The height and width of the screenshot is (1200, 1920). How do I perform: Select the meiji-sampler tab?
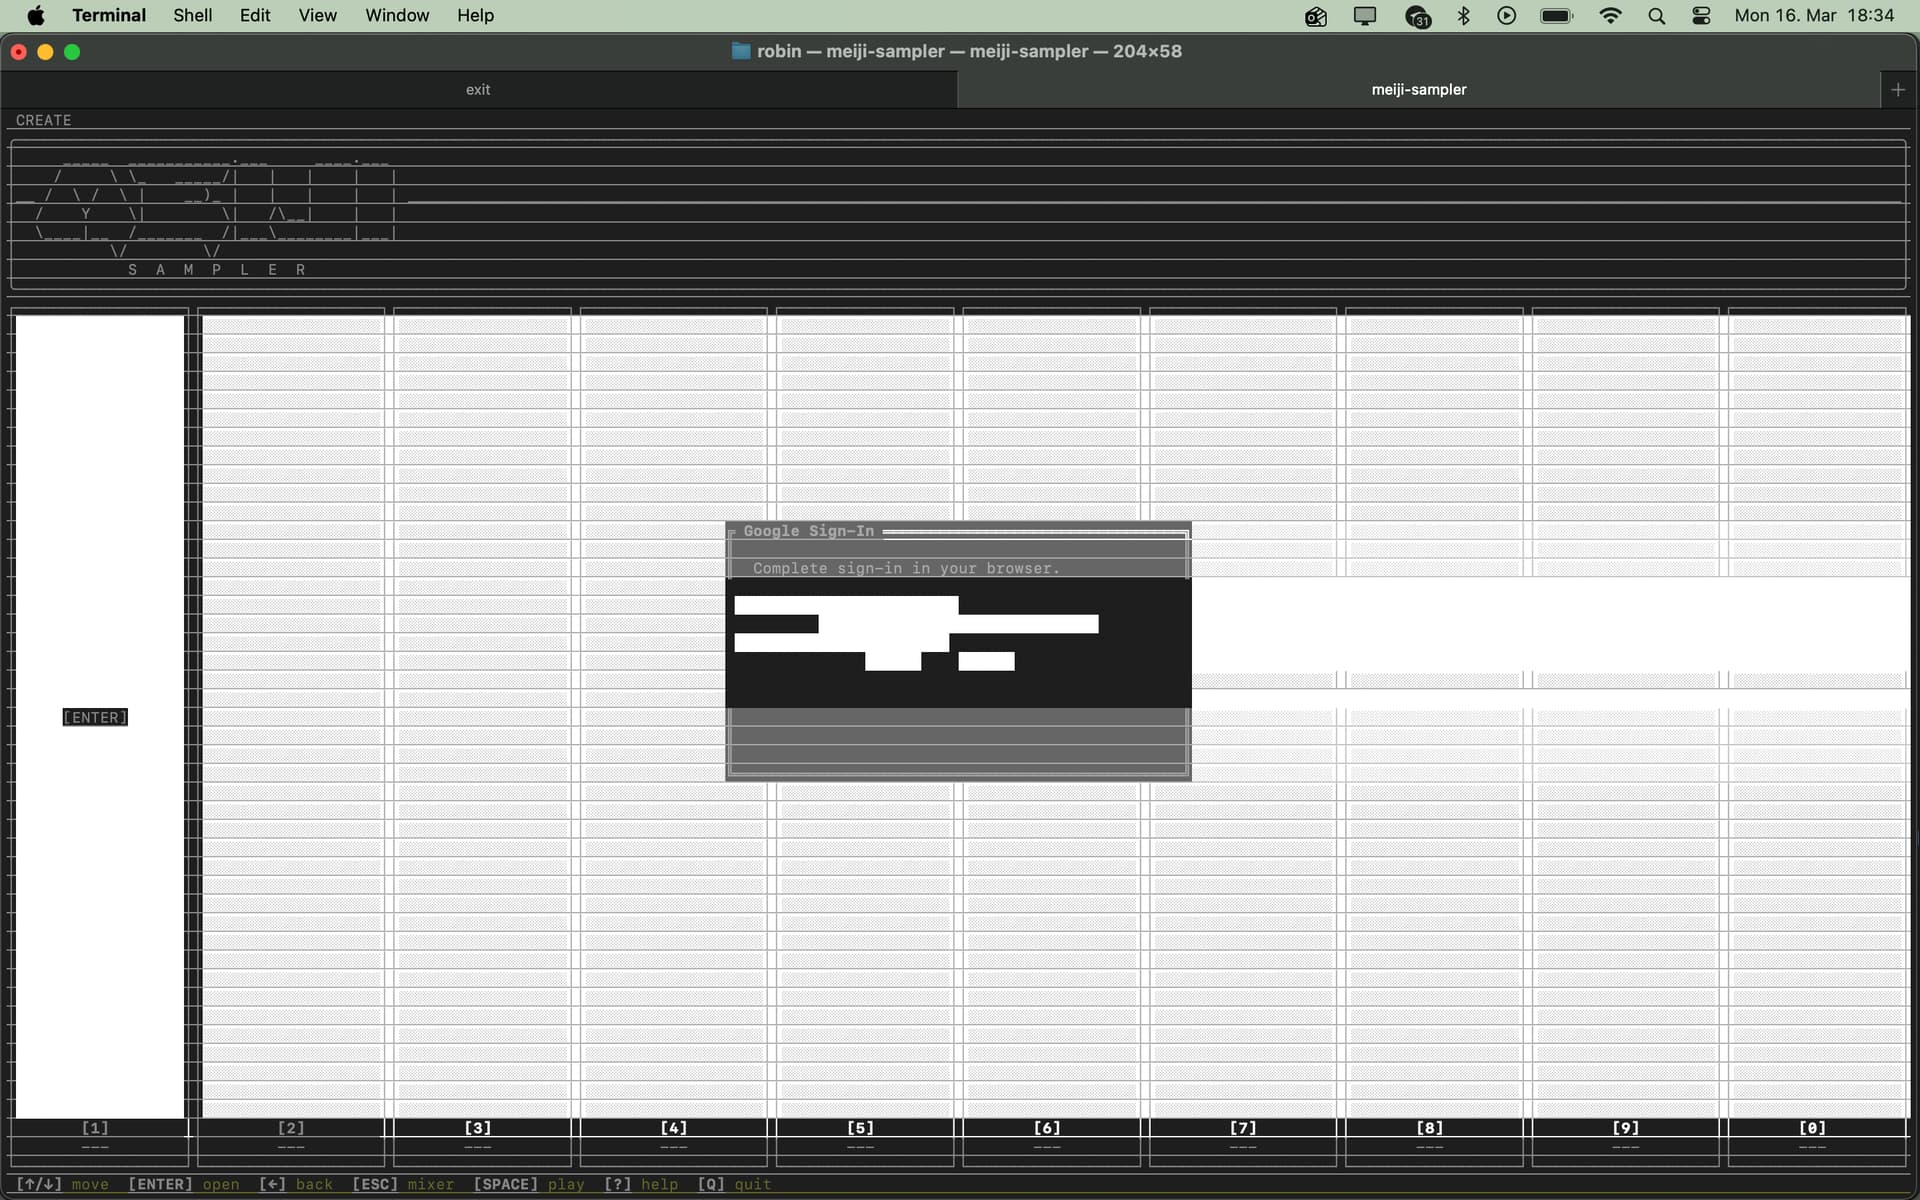pos(1418,89)
